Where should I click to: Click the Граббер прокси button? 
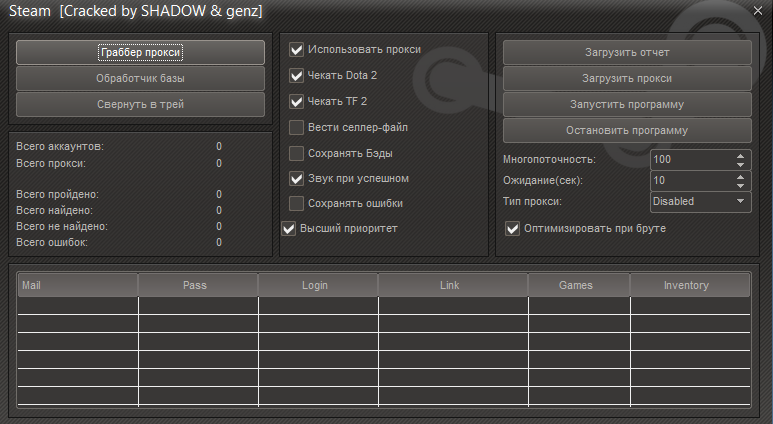[140, 52]
